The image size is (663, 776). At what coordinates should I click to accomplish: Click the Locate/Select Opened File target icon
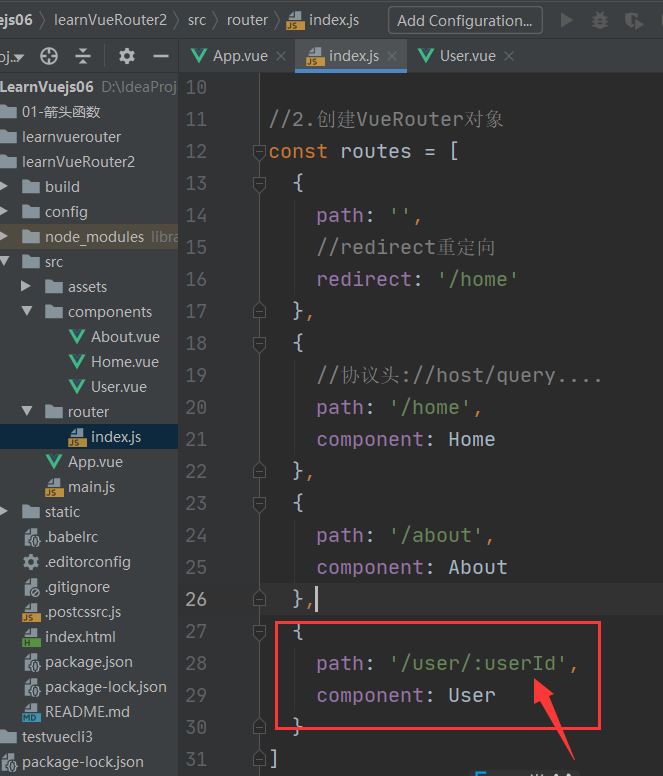click(48, 56)
